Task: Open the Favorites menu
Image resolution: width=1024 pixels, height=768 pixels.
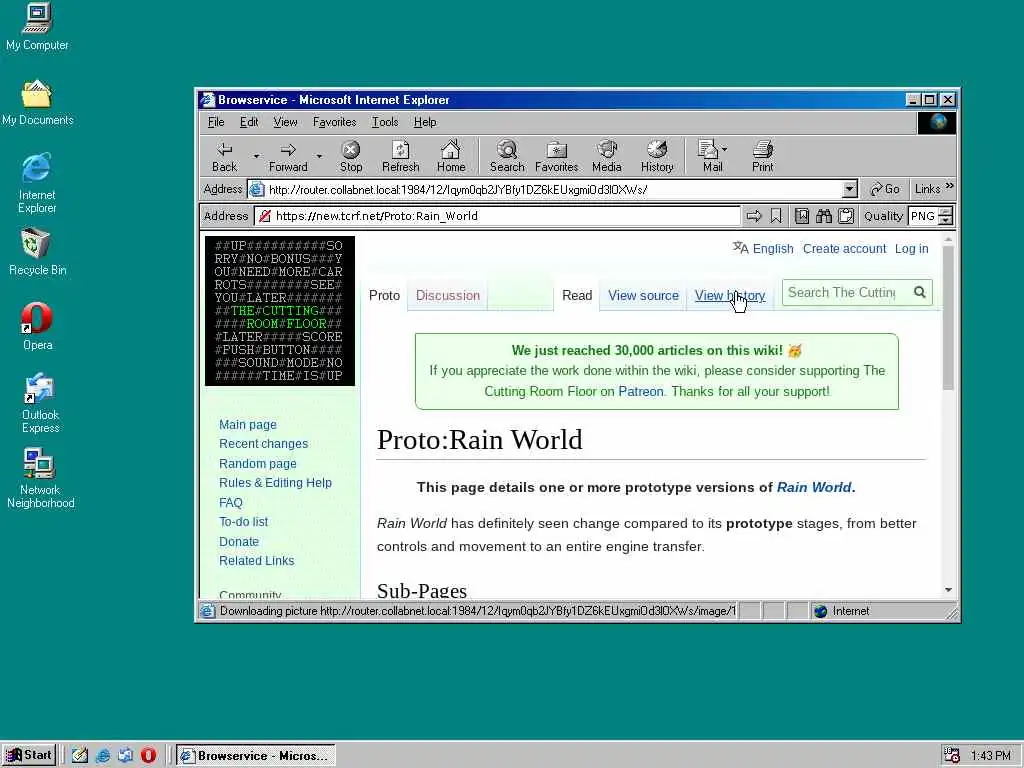Action: tap(334, 122)
